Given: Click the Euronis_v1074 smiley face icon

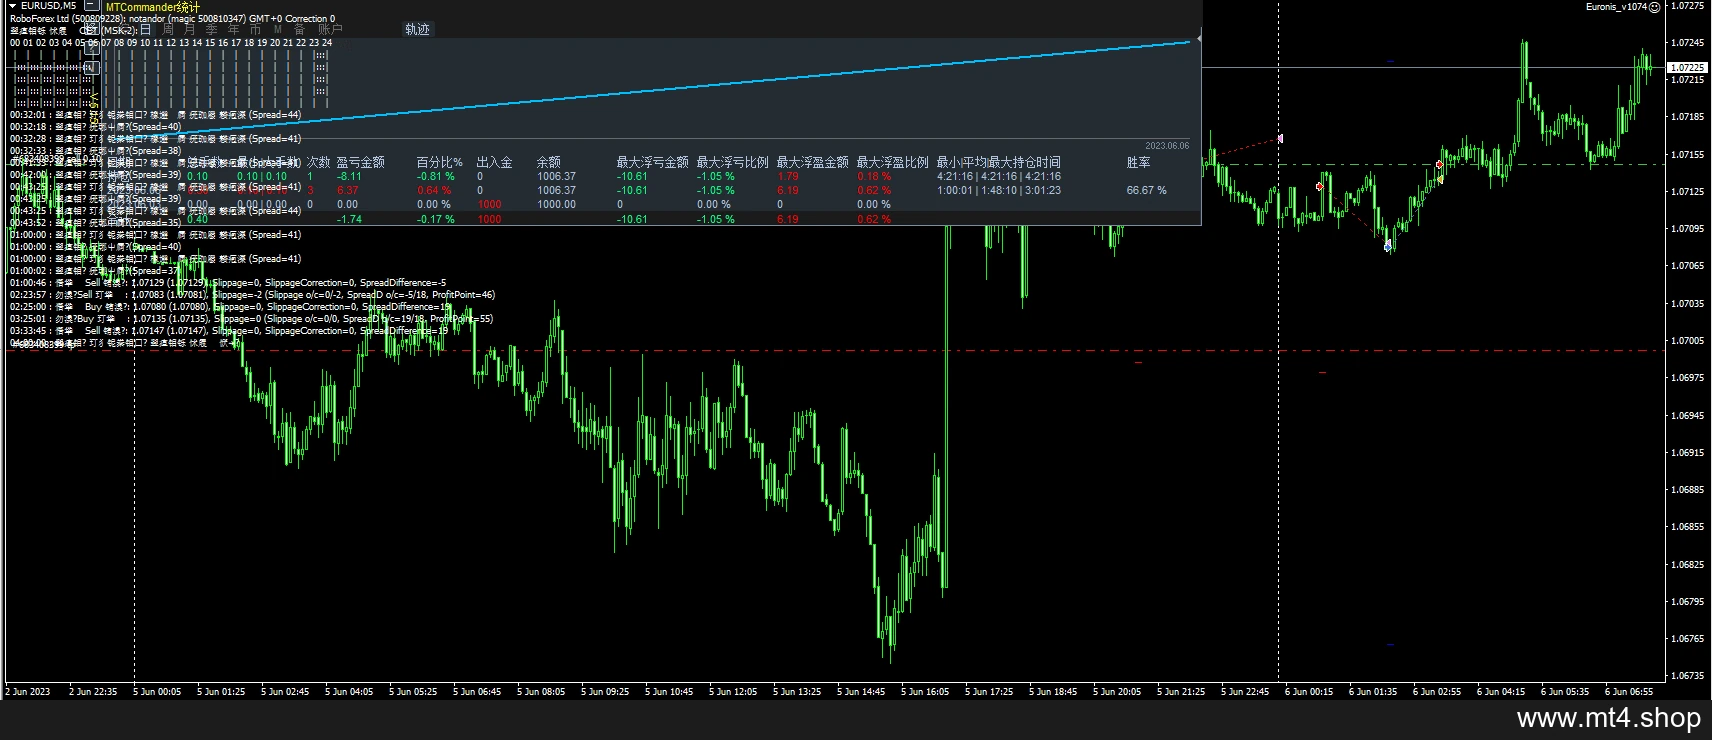Looking at the screenshot, I should click(1654, 7).
